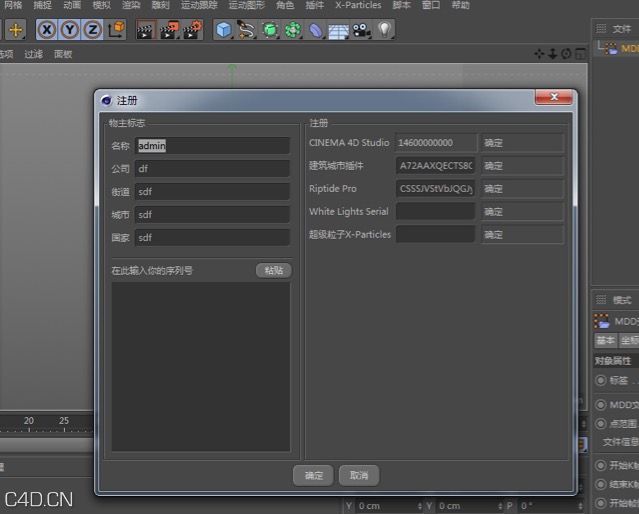This screenshot has width=639, height=514.
Task: Click the 粘贴 paste button
Action: click(274, 270)
